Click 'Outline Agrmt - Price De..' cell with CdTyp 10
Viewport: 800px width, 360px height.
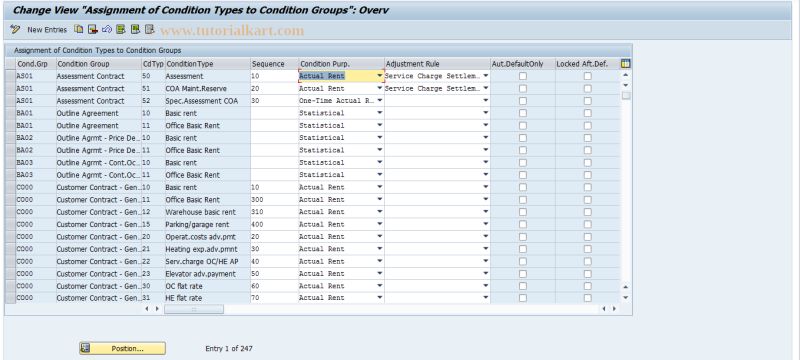(98, 138)
